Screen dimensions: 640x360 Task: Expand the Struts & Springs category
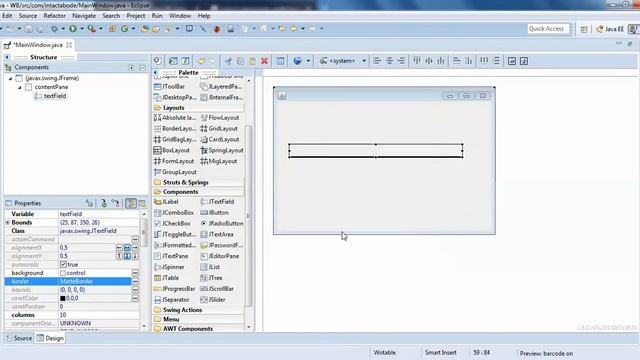(x=199, y=182)
